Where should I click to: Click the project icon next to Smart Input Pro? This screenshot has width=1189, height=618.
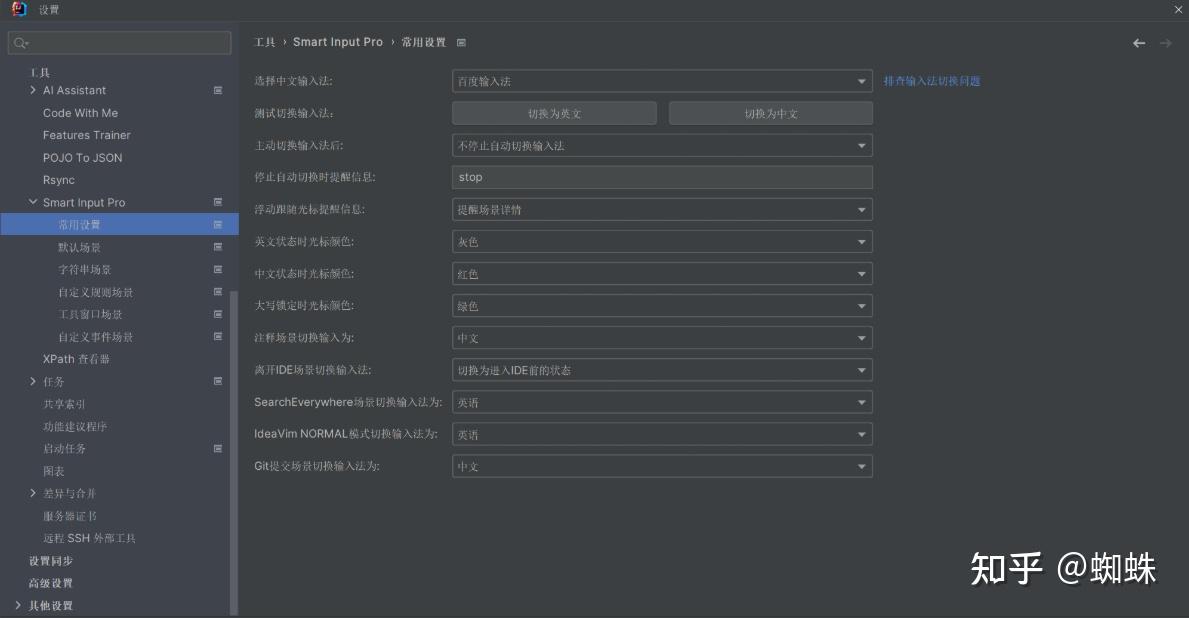click(218, 202)
